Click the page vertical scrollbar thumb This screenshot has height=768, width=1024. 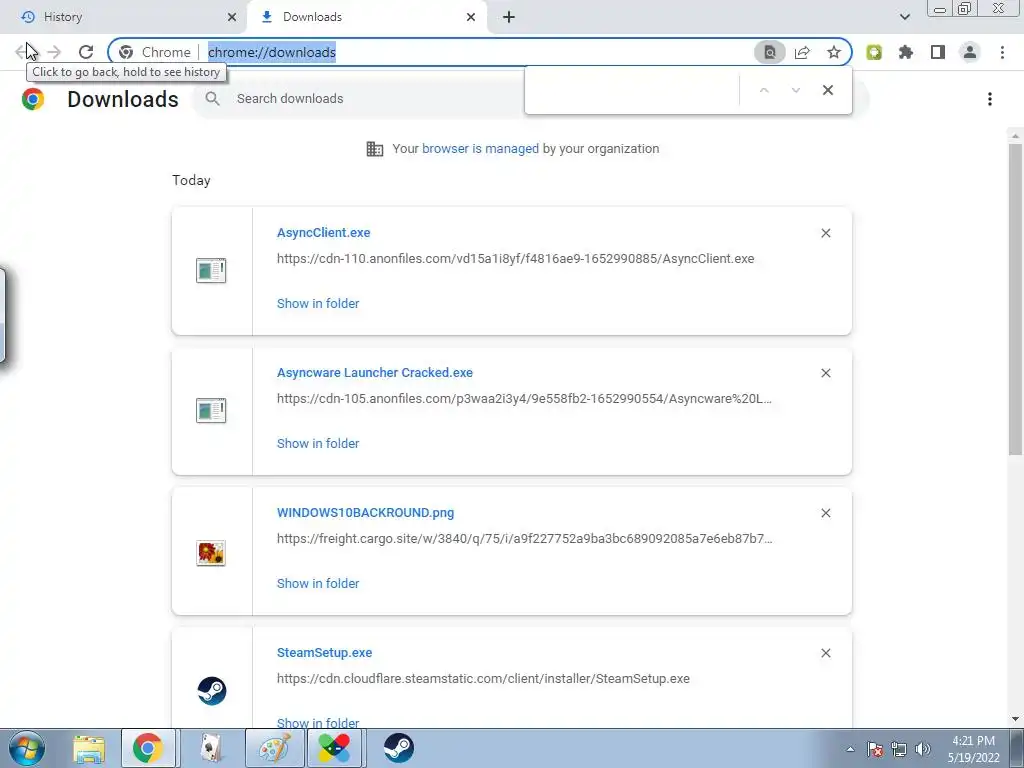coord(1015,299)
